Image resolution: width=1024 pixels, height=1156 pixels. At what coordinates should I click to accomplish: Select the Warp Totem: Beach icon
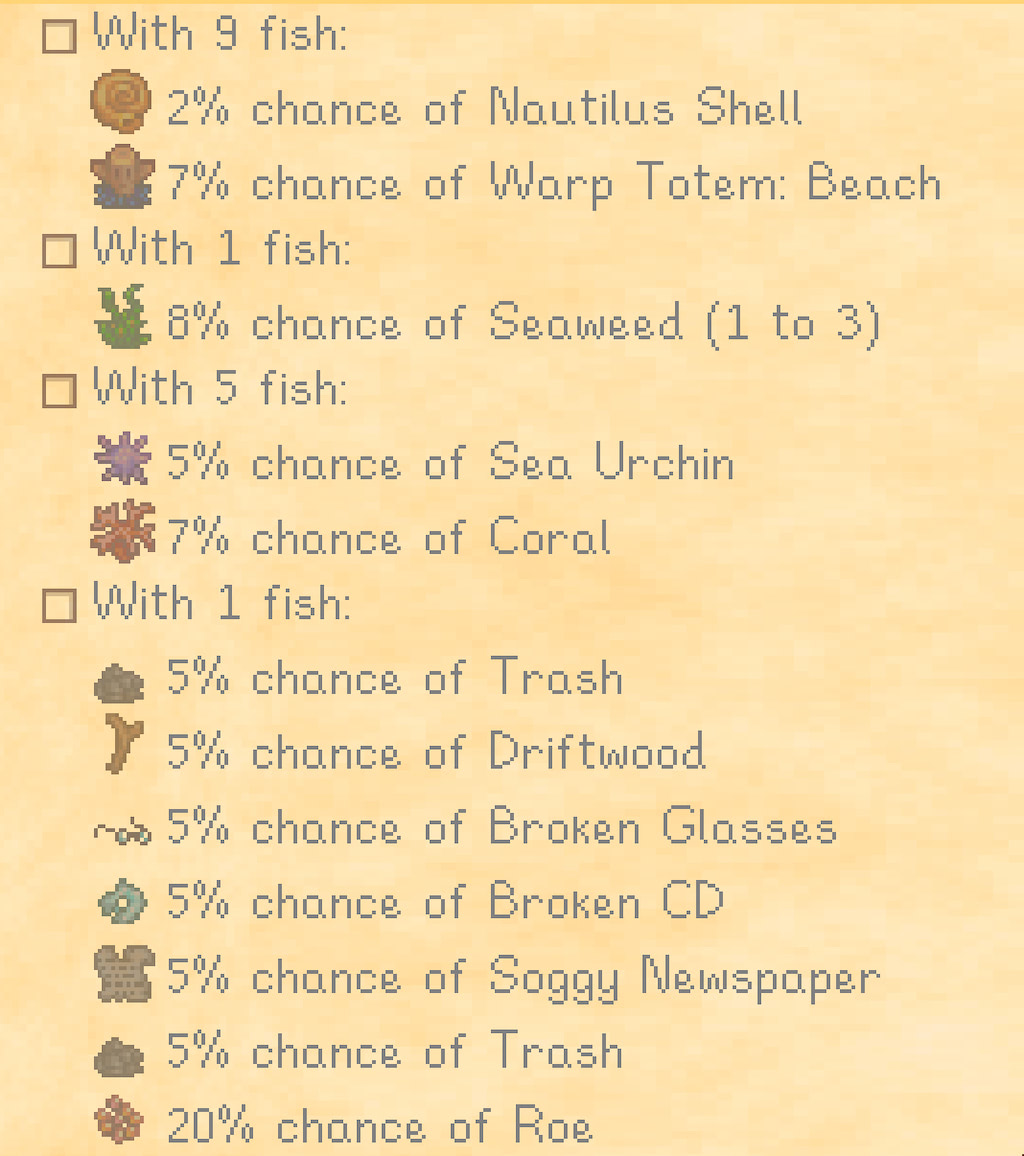point(122,177)
